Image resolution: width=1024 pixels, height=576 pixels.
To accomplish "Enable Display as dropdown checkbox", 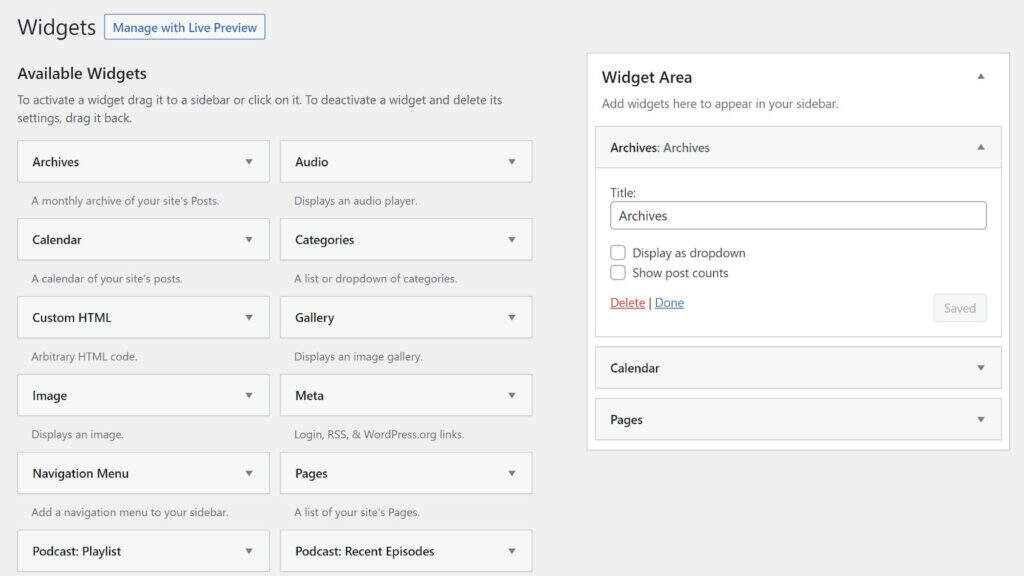I will [618, 253].
